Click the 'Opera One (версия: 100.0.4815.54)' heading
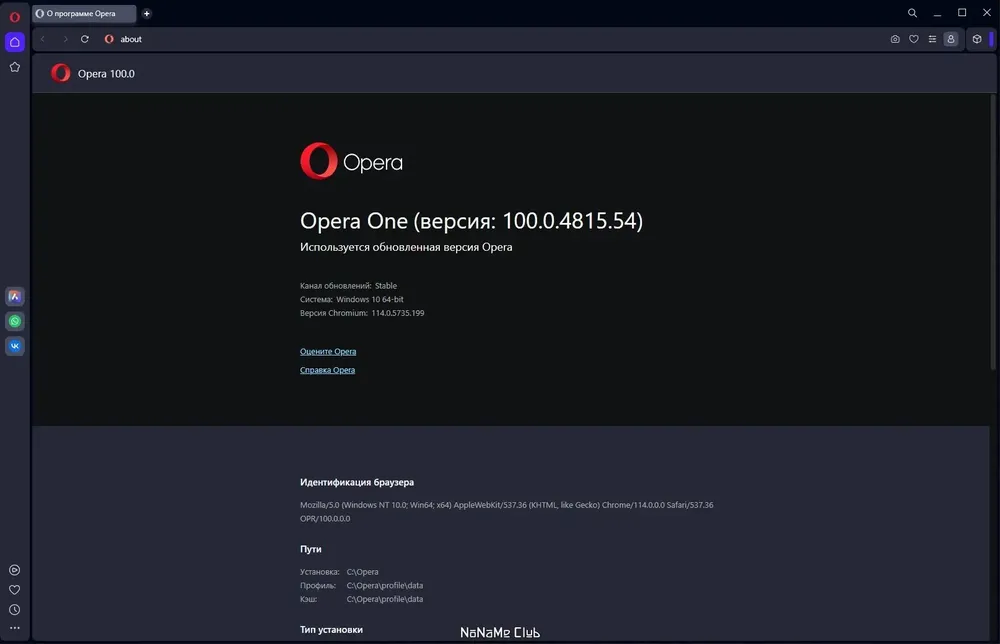 pyautogui.click(x=471, y=221)
